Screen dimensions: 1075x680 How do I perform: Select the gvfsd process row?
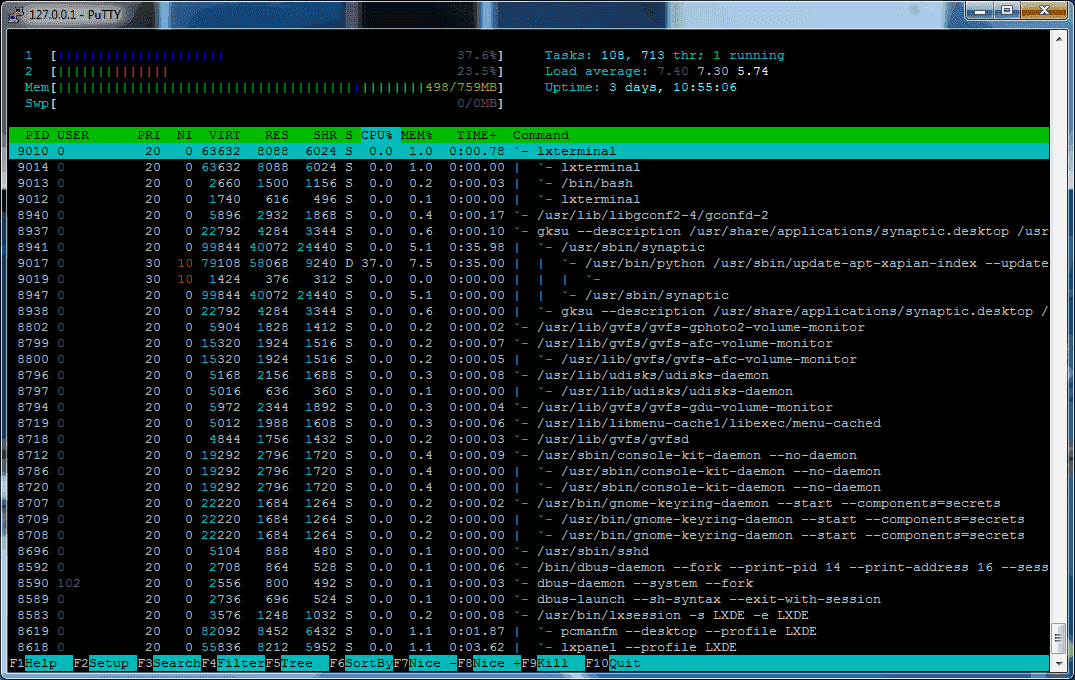pos(529,439)
